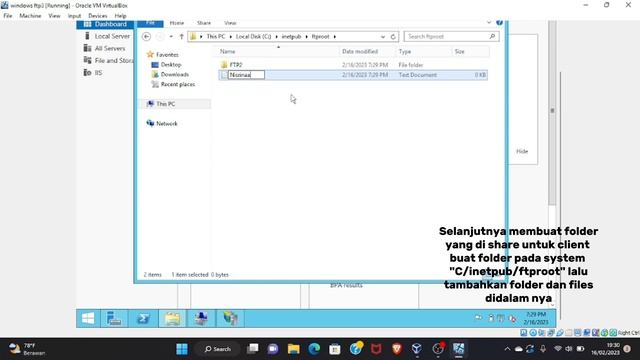Click the Local Server icon
This screenshot has width=640, height=360.
(x=87, y=36)
